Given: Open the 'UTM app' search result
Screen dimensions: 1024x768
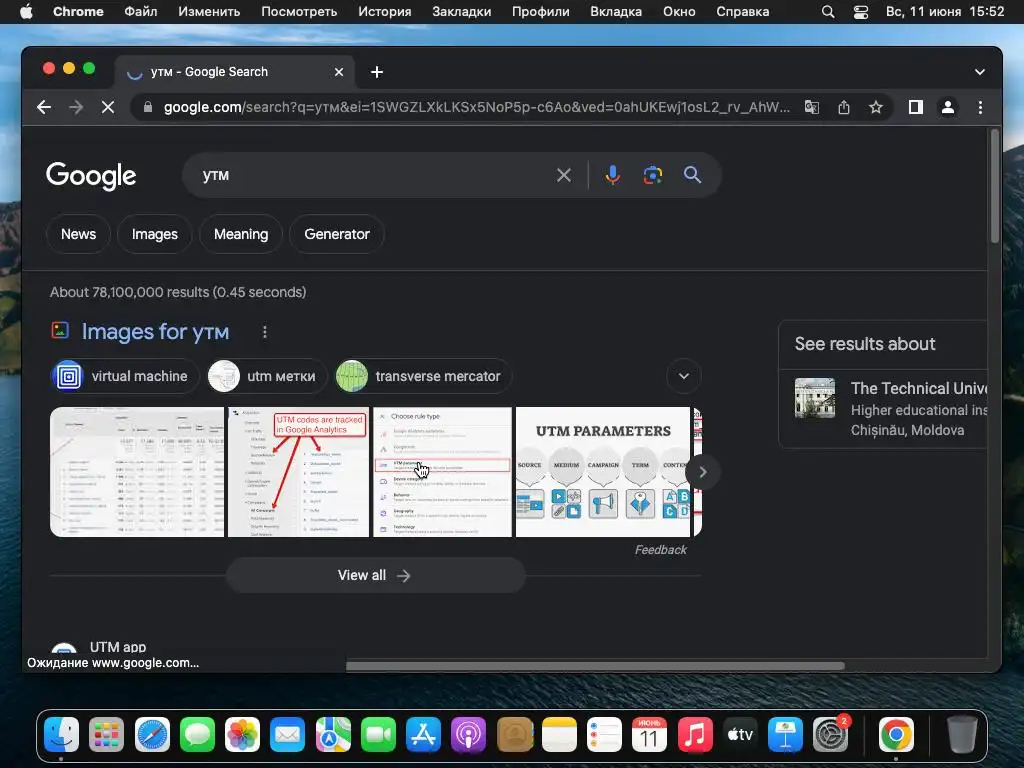Looking at the screenshot, I should (118, 647).
